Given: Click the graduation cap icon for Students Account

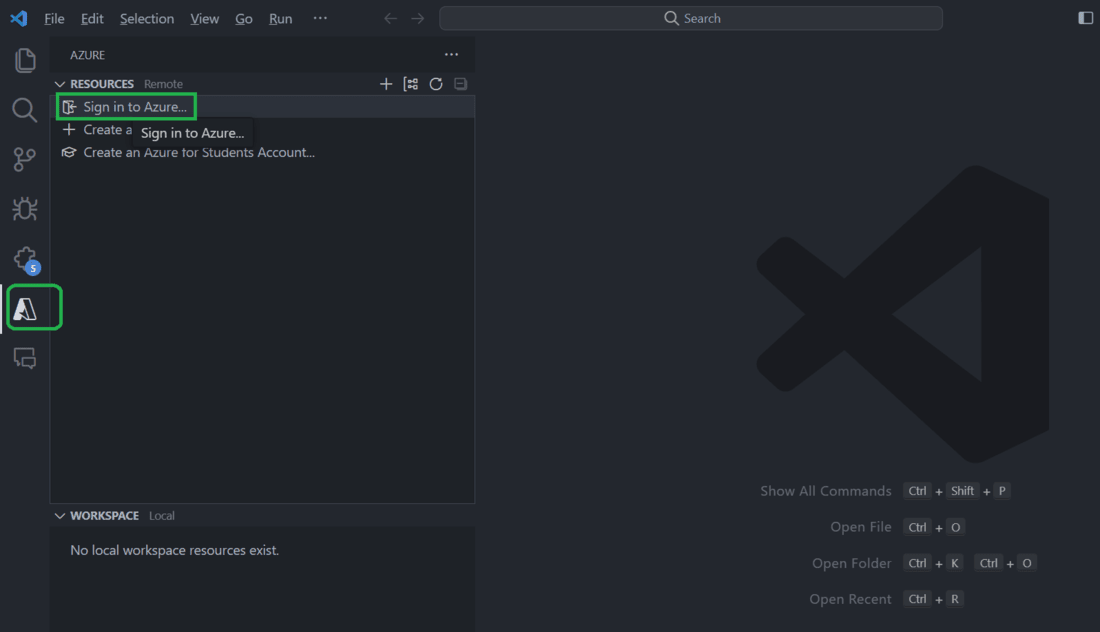Looking at the screenshot, I should click(x=69, y=152).
